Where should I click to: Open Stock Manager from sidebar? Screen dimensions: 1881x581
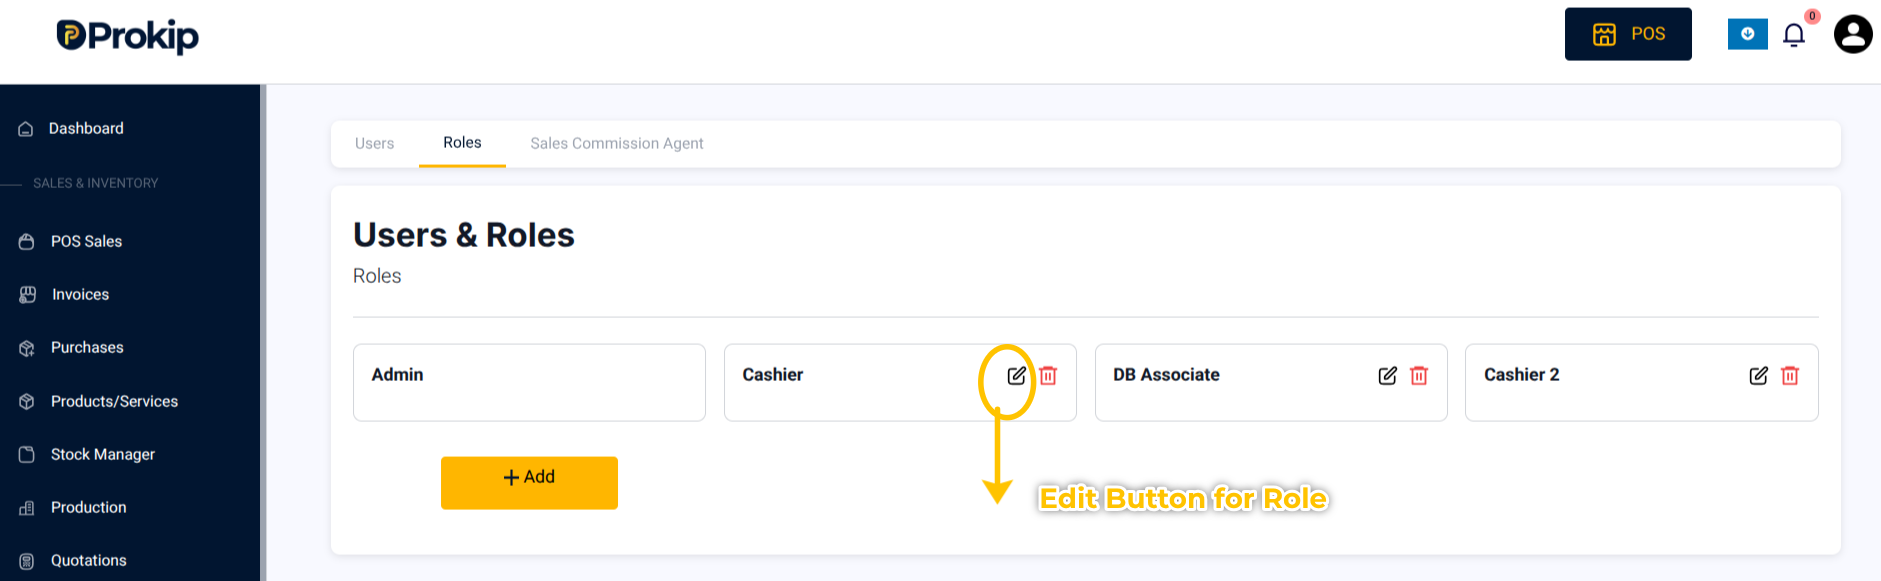pos(102,455)
